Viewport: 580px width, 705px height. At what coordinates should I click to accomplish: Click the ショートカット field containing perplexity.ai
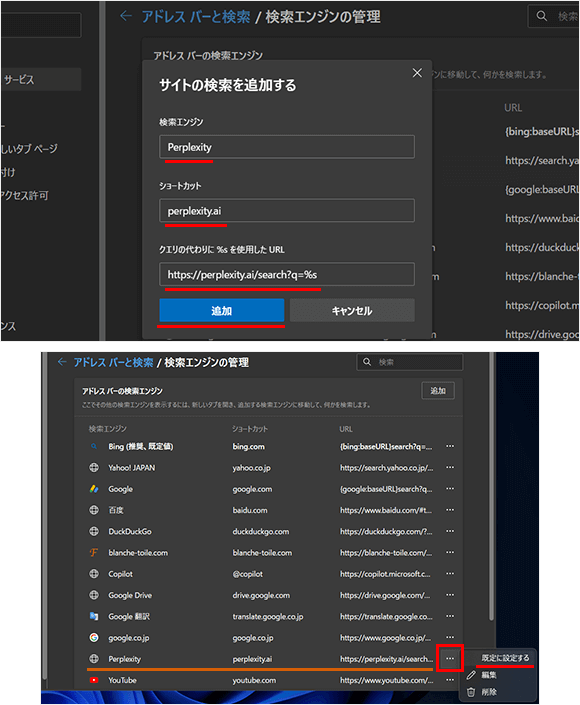[x=287, y=210]
